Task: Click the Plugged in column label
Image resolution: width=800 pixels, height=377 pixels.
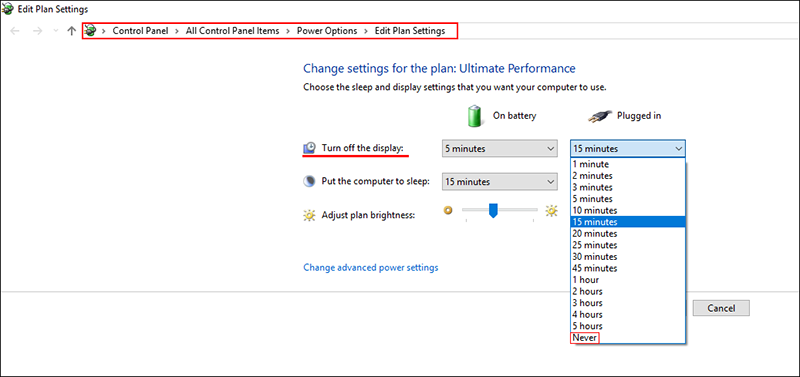Action: pos(639,116)
